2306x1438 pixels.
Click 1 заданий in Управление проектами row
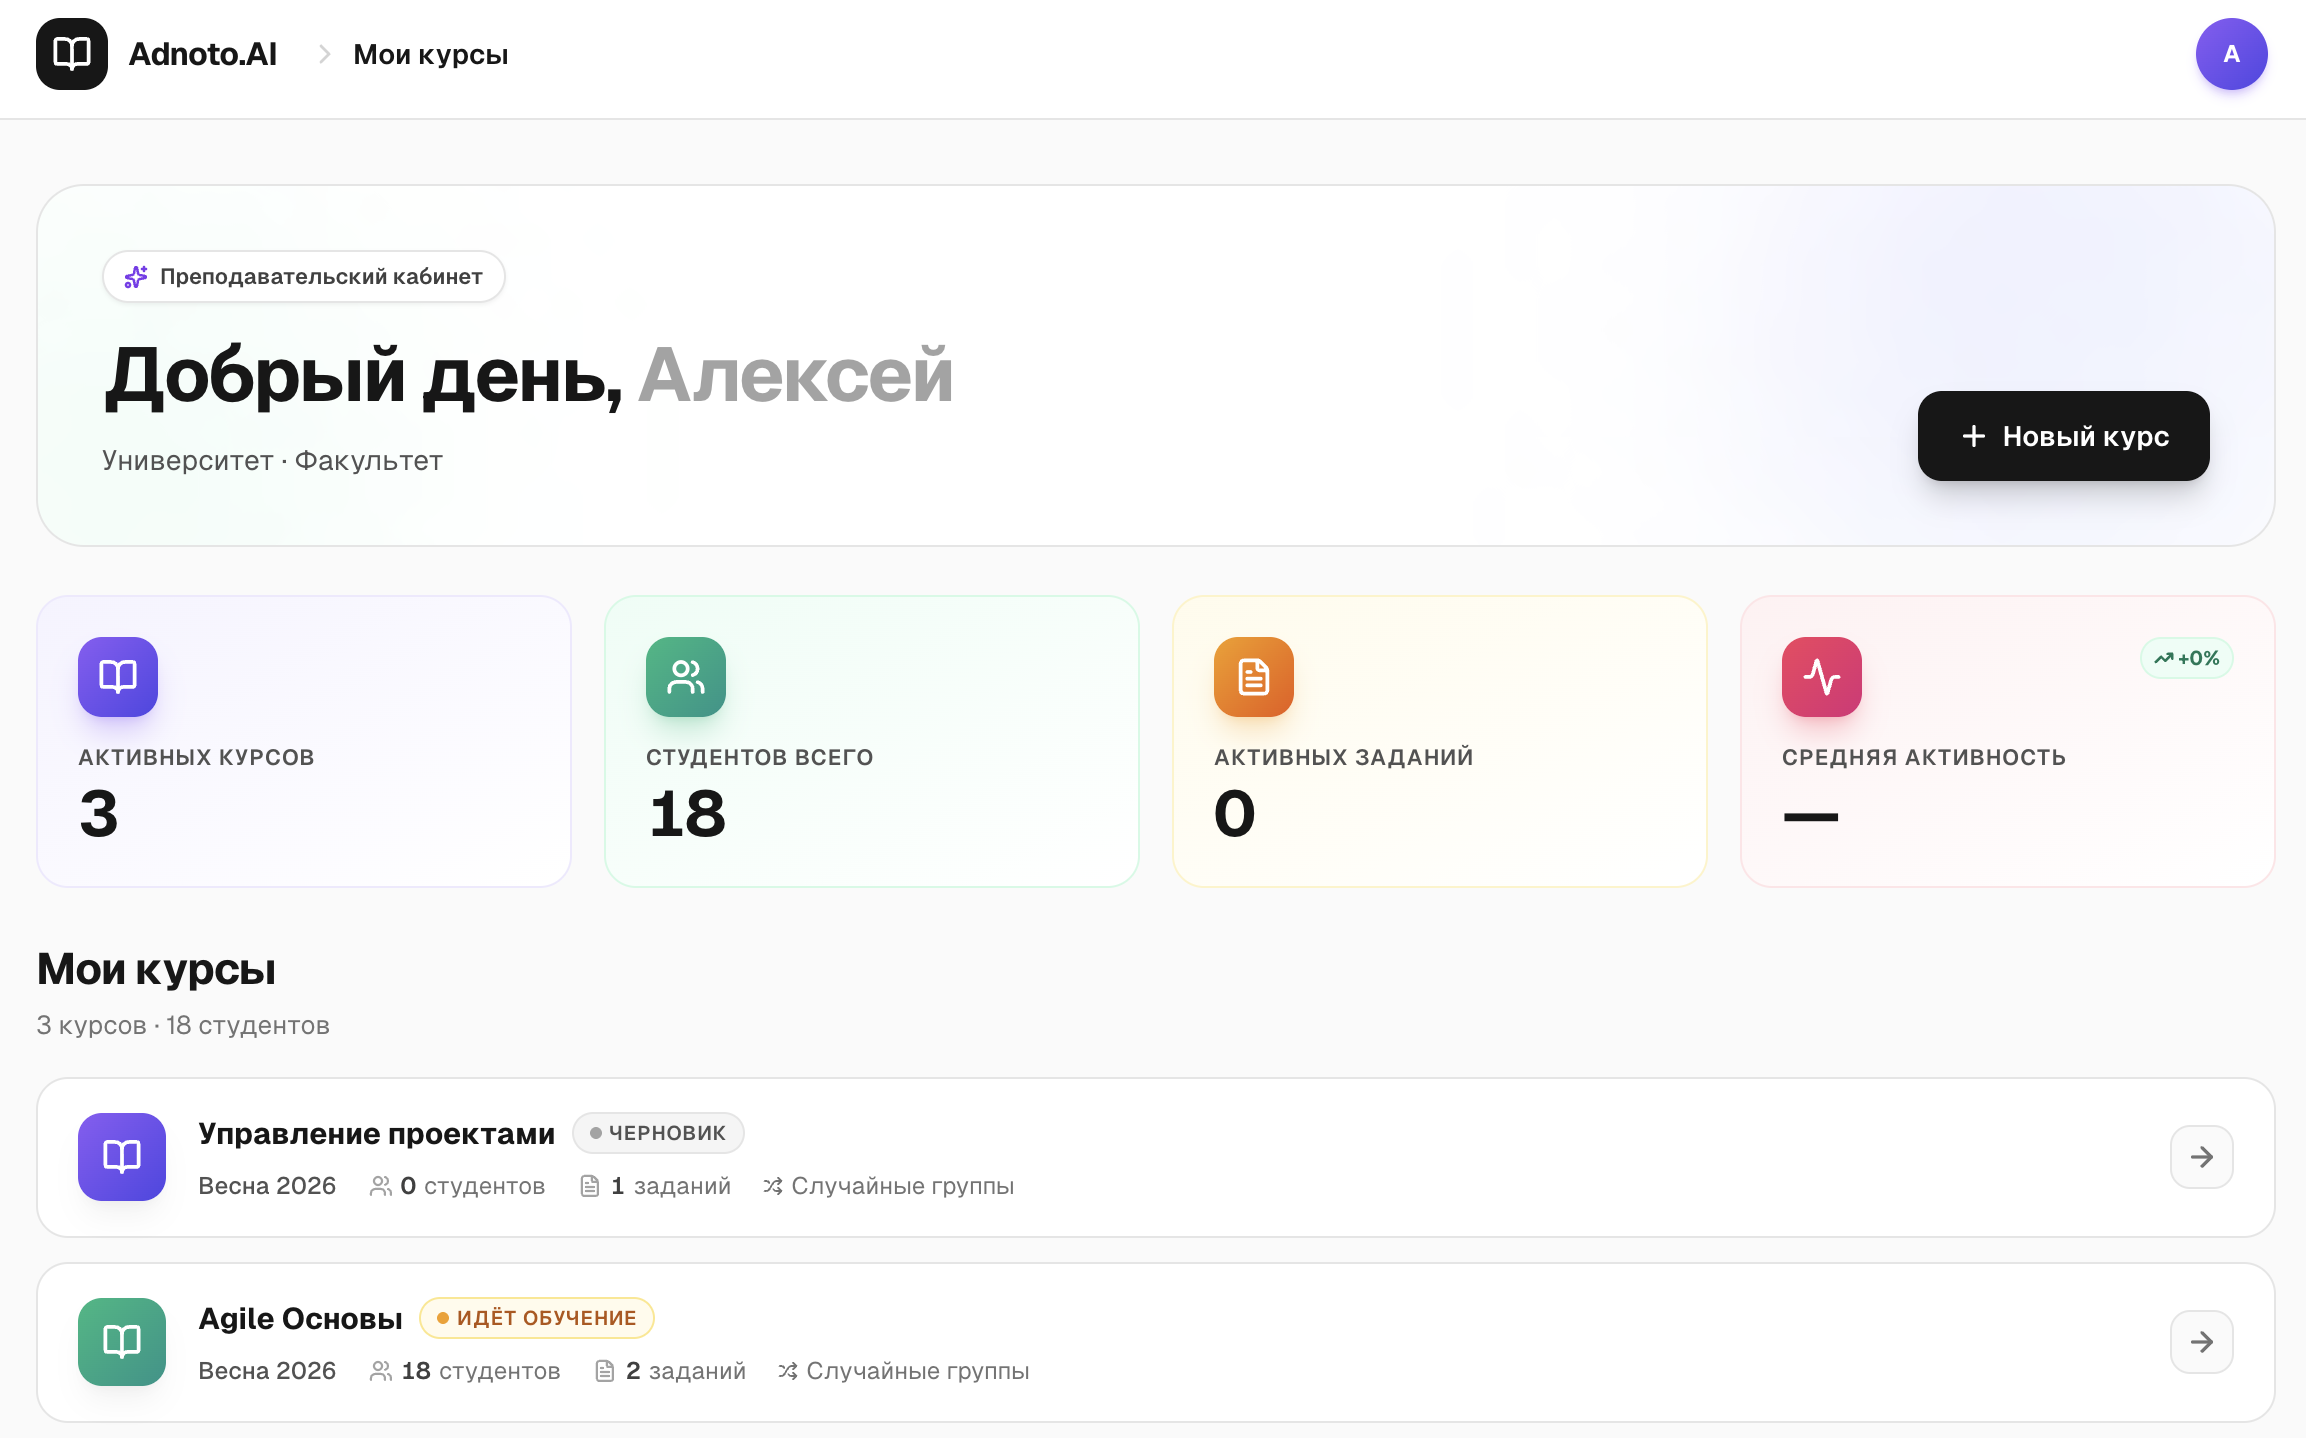click(671, 1186)
